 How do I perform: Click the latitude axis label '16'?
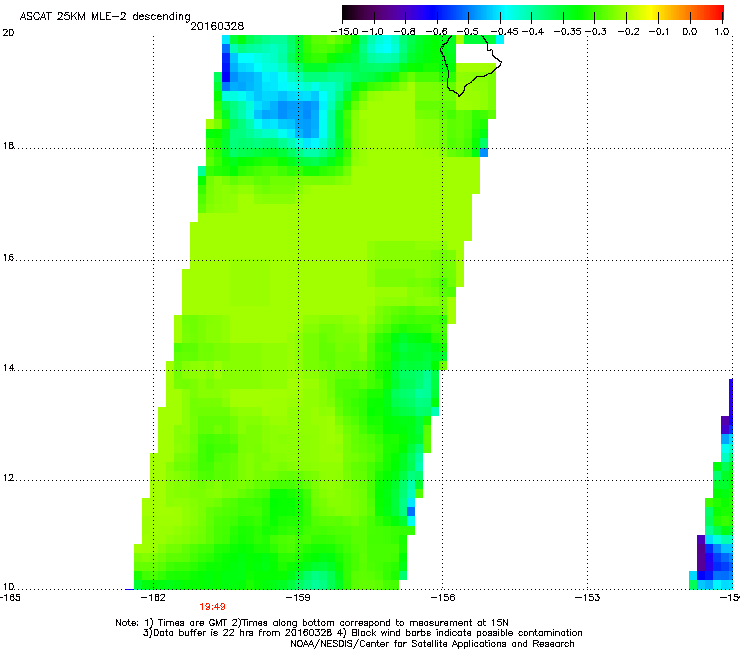8,258
